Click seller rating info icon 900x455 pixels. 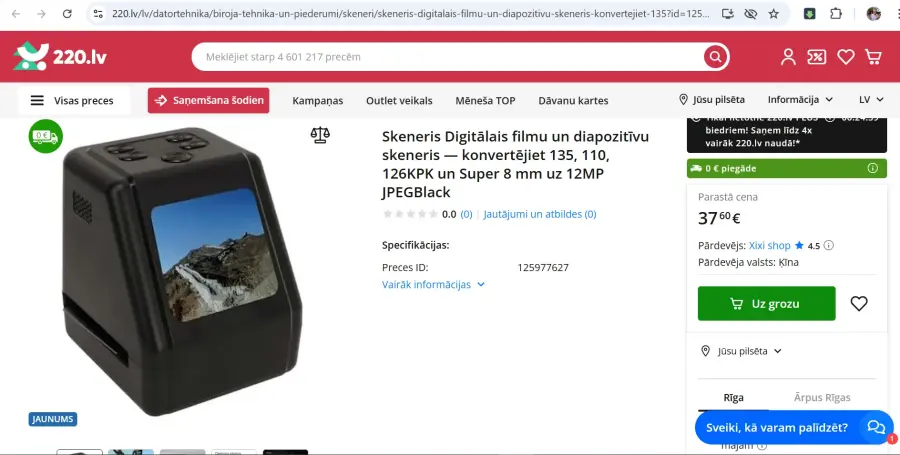click(828, 245)
